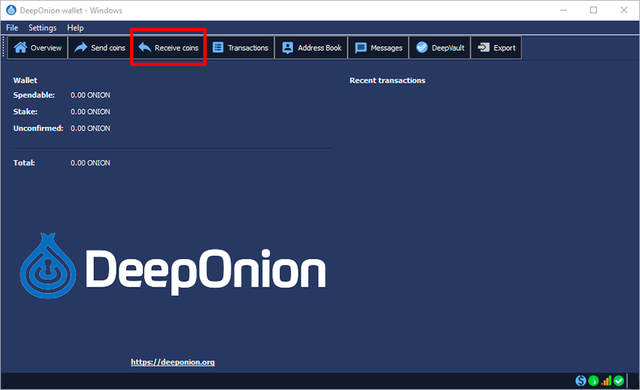This screenshot has height=390, width=640.
Task: Click the toolbar drag handle
Action: [x=4, y=48]
